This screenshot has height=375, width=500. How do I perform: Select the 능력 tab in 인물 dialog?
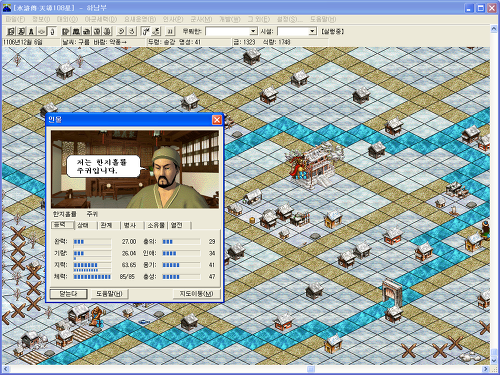(62, 225)
